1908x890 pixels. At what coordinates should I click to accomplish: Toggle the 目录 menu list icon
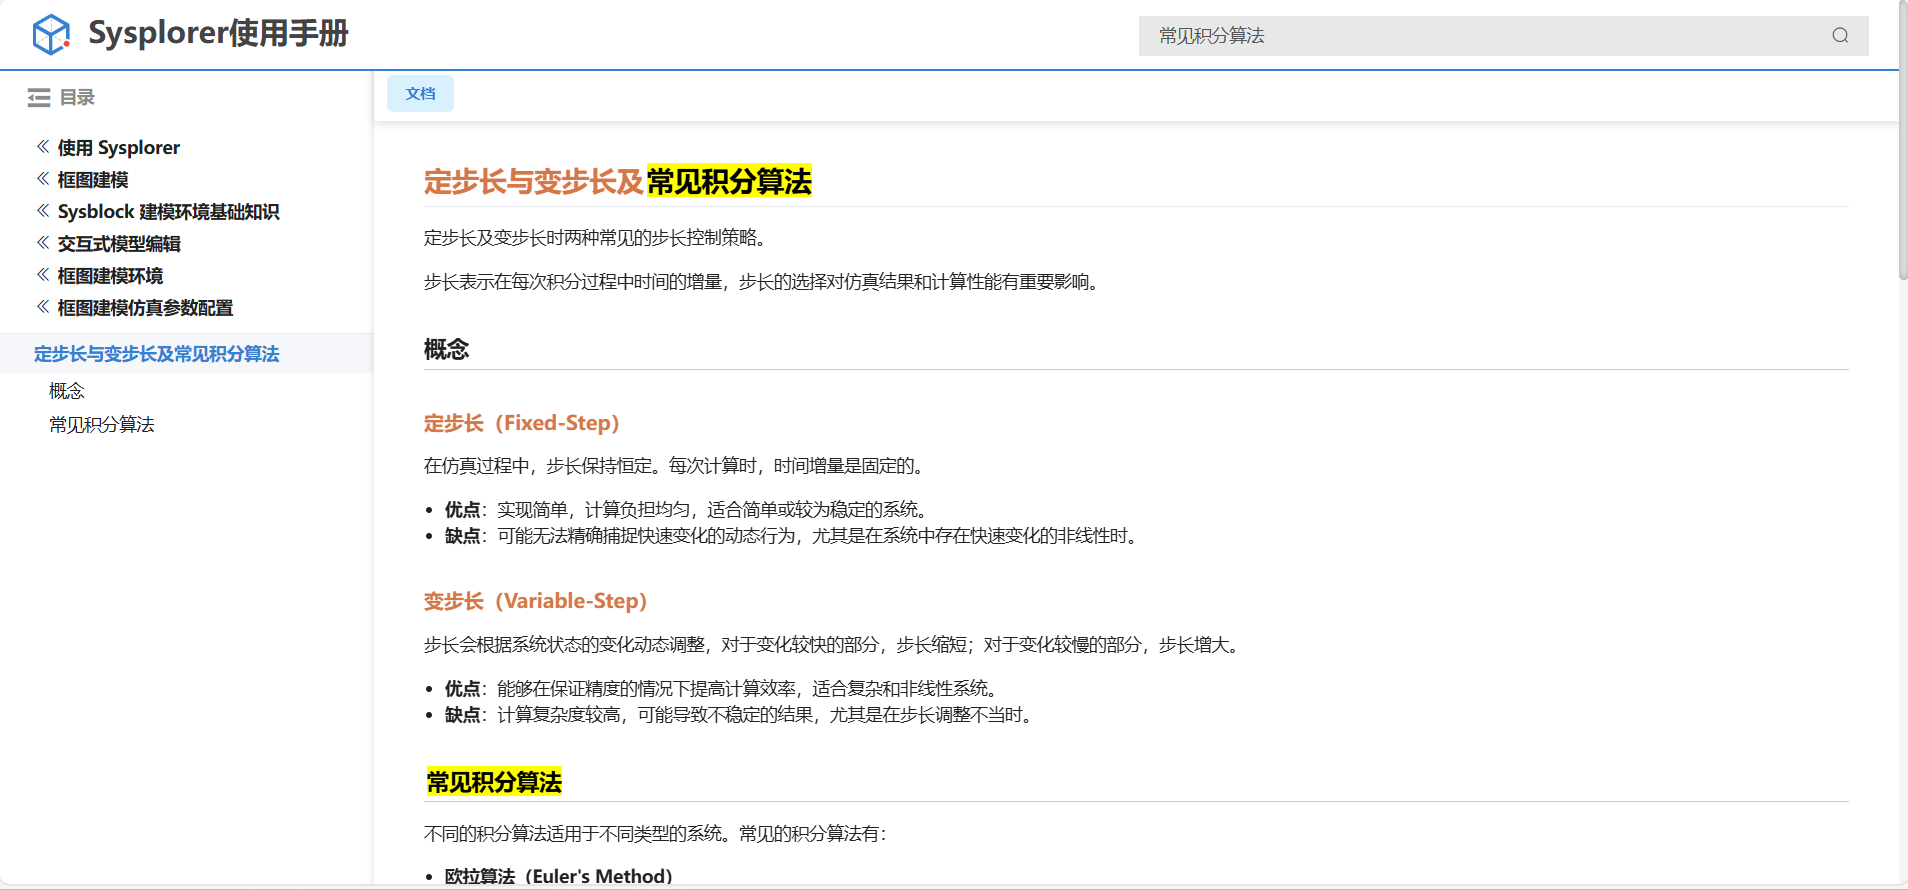[x=39, y=98]
